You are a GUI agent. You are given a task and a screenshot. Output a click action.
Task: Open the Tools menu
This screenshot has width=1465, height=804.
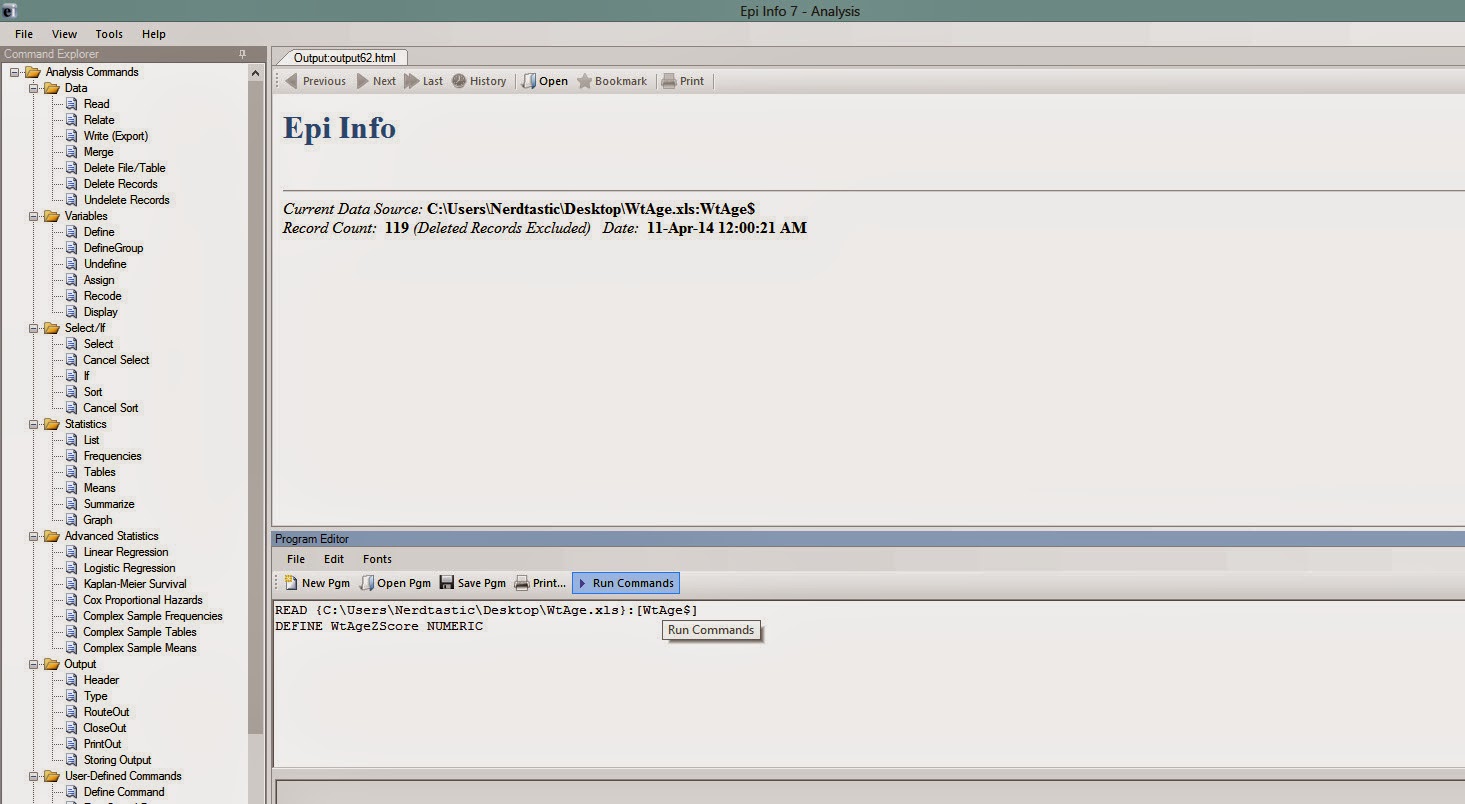(109, 34)
